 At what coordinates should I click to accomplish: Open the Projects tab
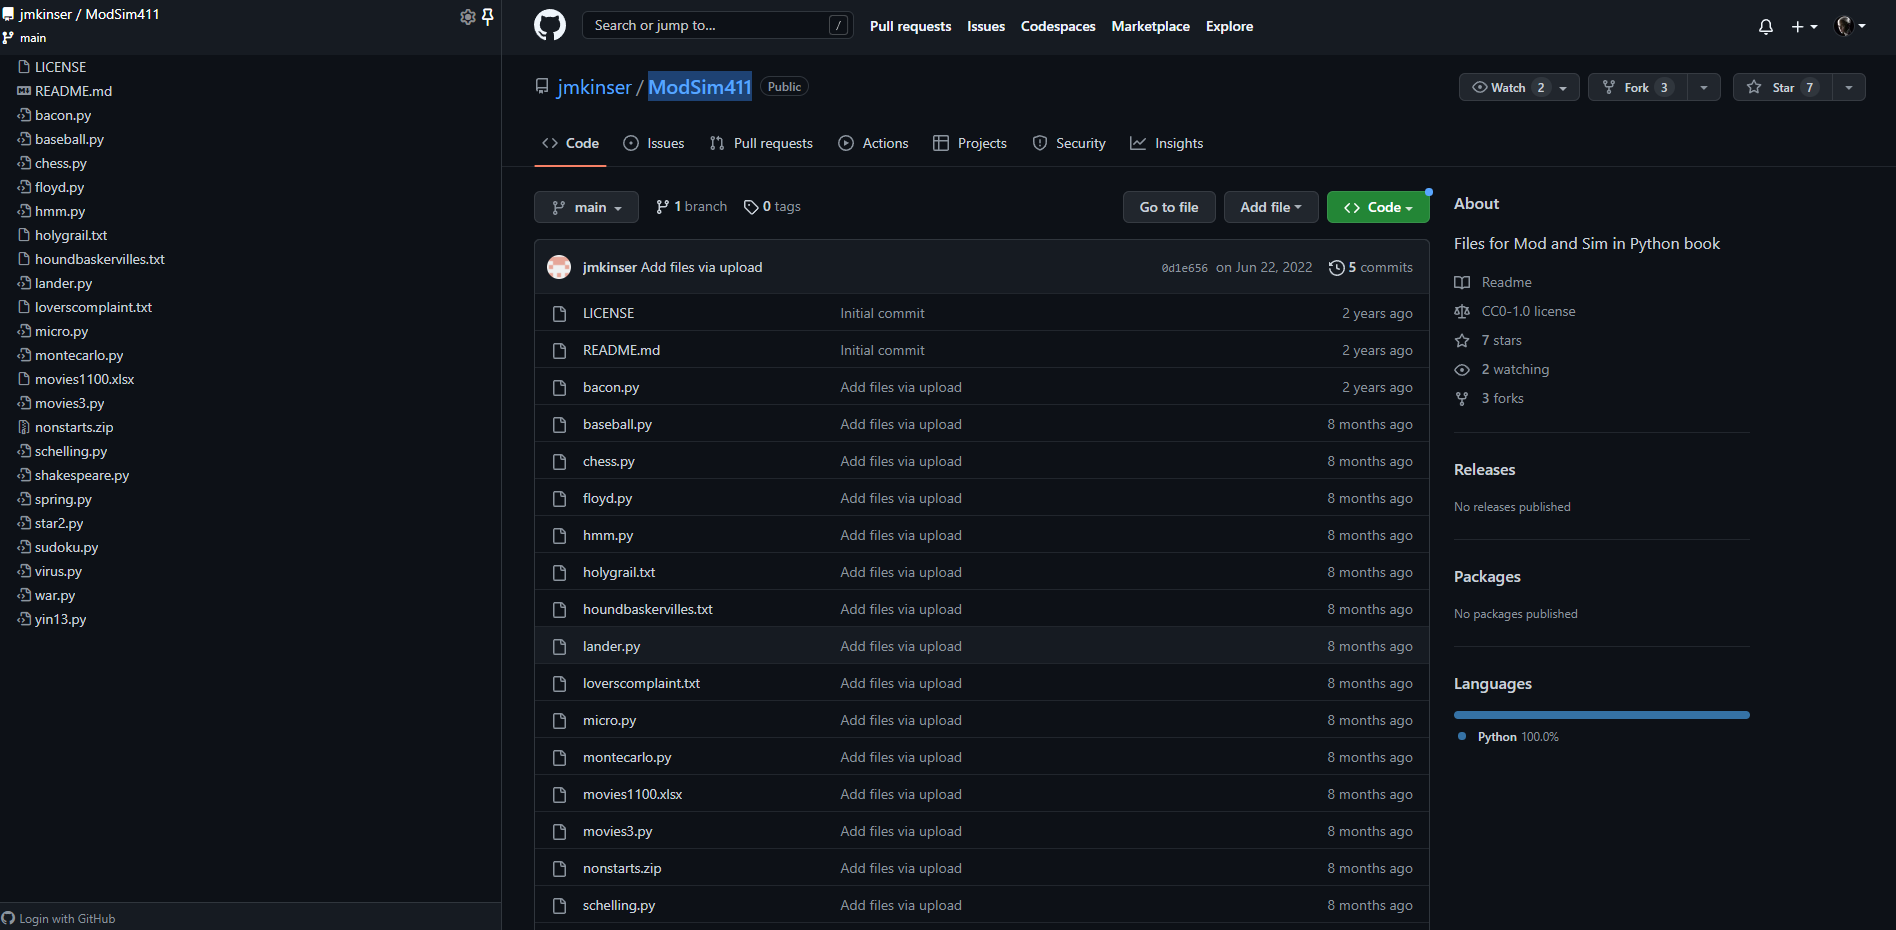pyautogui.click(x=970, y=143)
